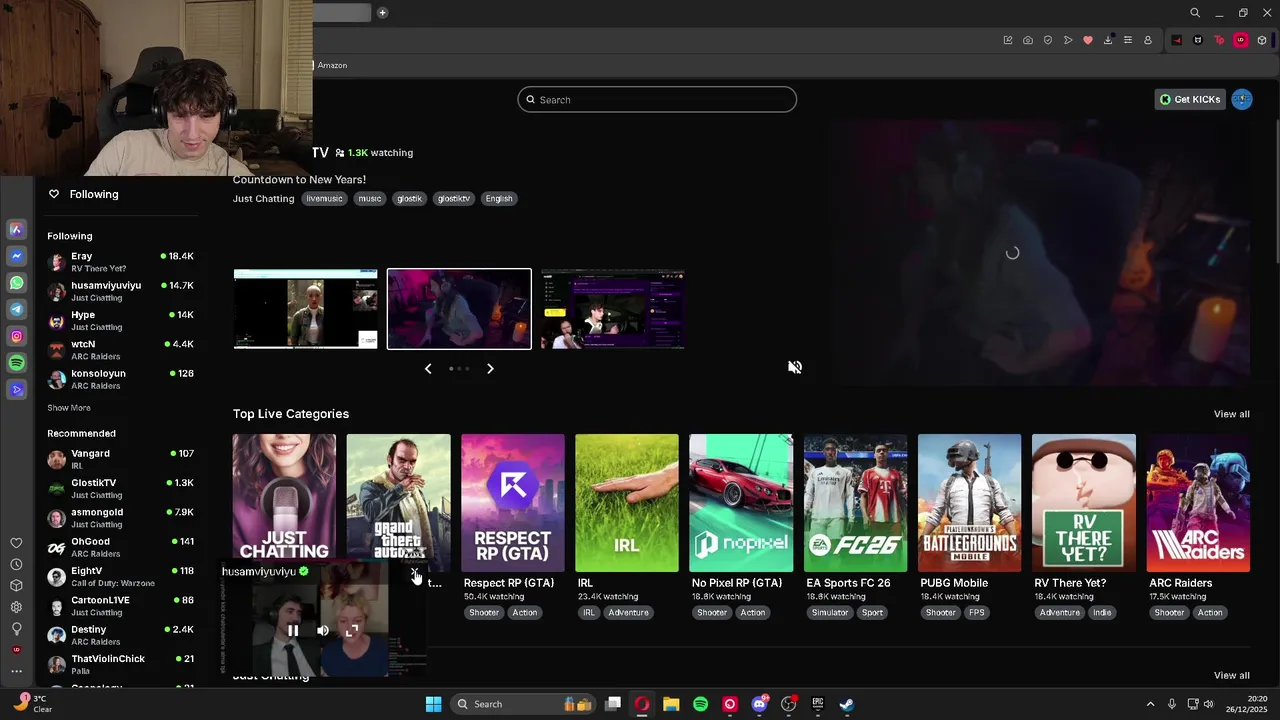Open asmongold in Recommended list
This screenshot has height=720, width=1280.
tap(120, 518)
